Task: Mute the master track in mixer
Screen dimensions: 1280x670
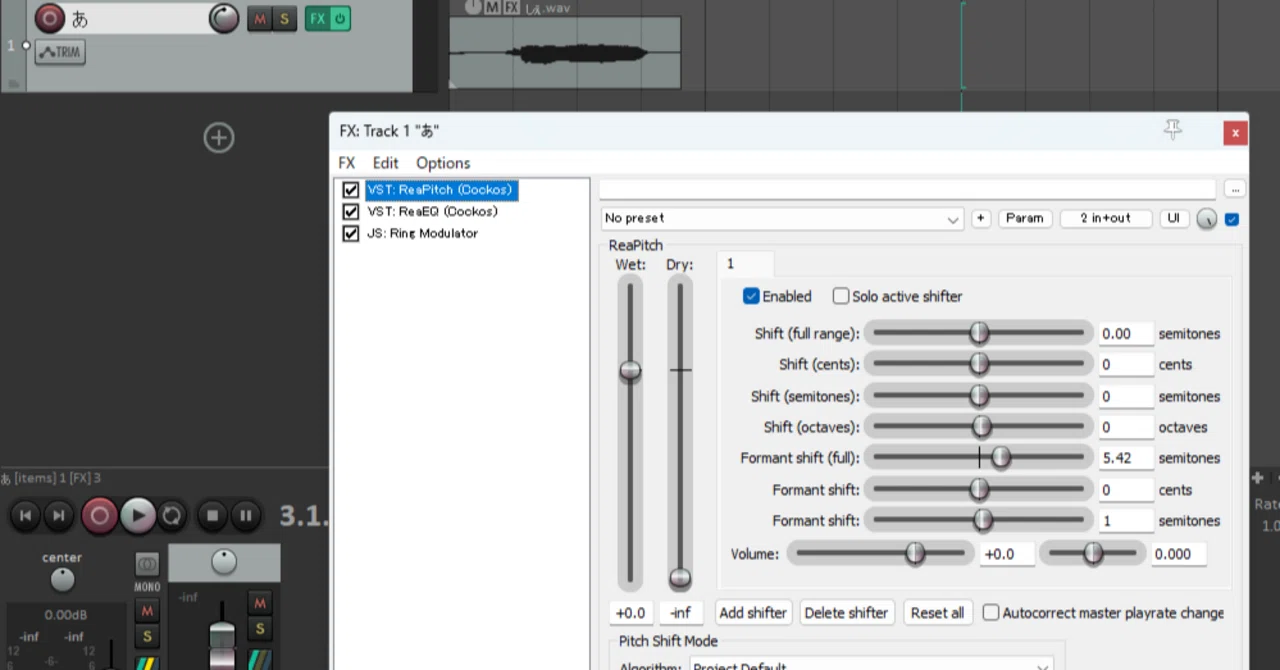Action: tap(147, 610)
